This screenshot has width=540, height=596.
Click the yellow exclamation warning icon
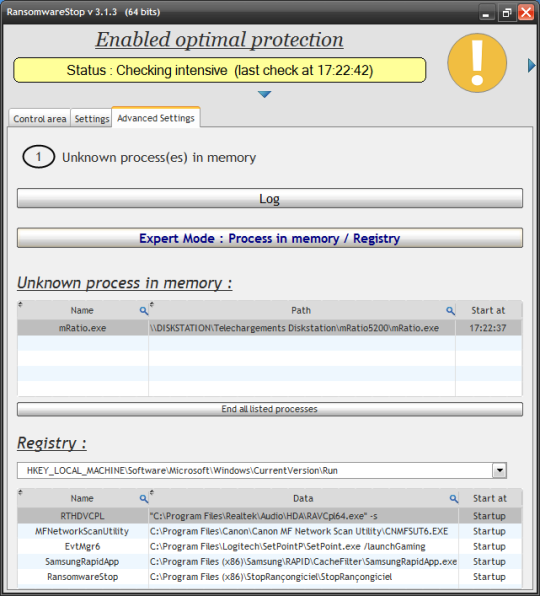click(477, 63)
